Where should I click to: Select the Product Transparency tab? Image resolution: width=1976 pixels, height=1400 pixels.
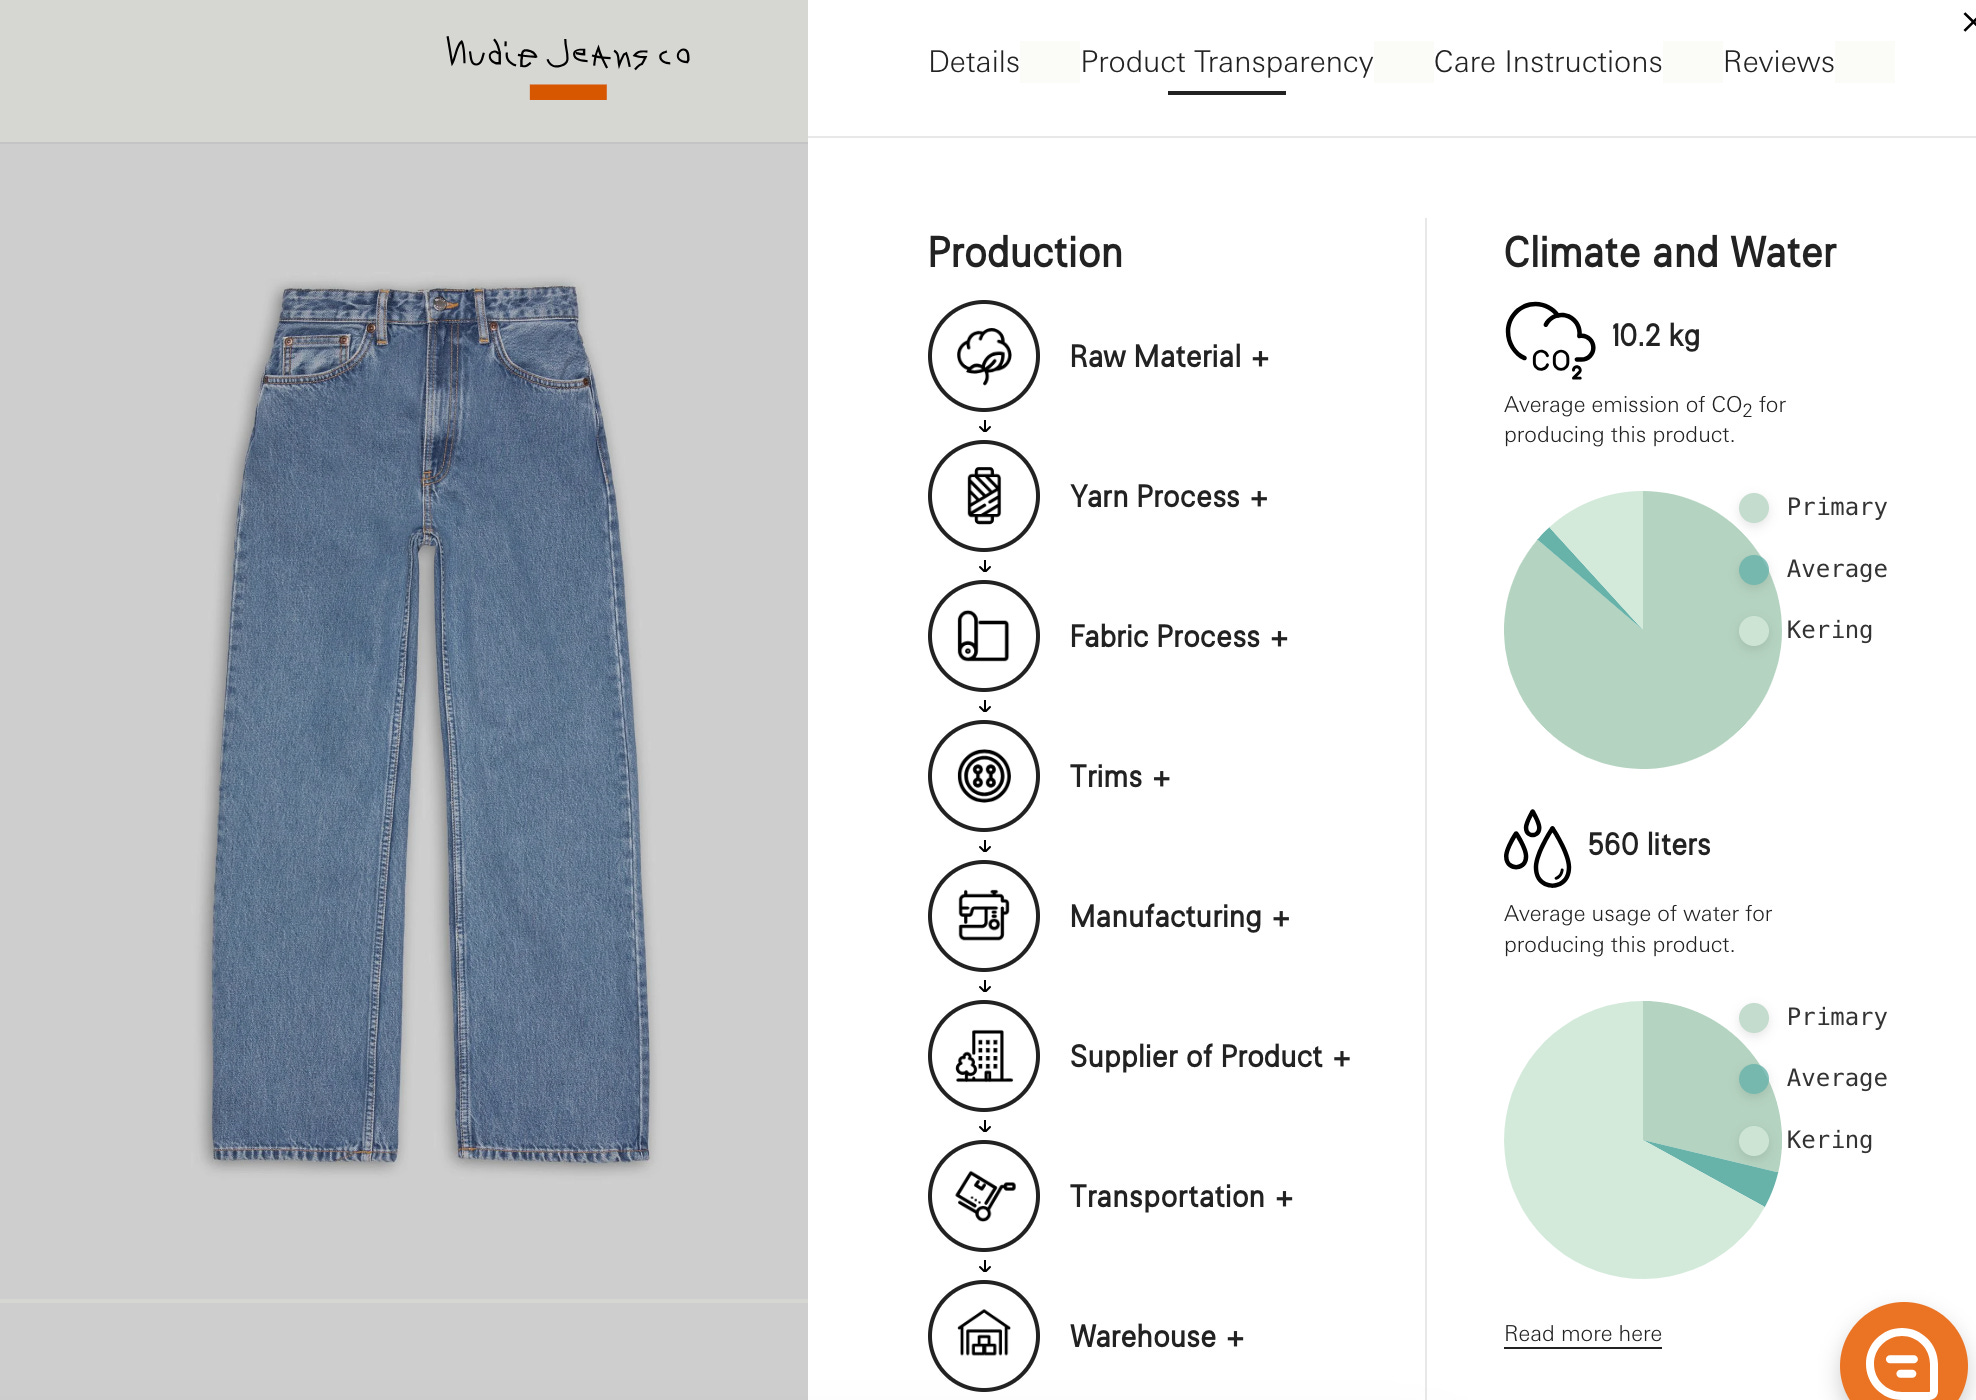pyautogui.click(x=1226, y=62)
